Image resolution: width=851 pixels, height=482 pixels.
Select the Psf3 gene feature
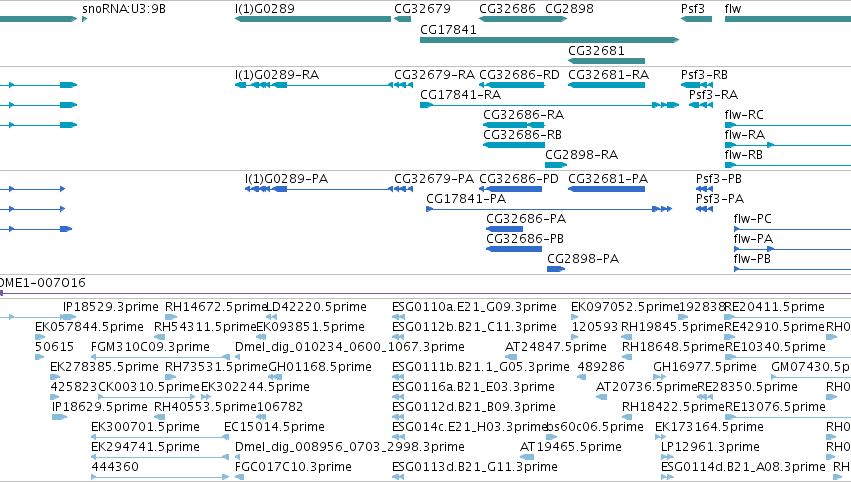pyautogui.click(x=696, y=19)
